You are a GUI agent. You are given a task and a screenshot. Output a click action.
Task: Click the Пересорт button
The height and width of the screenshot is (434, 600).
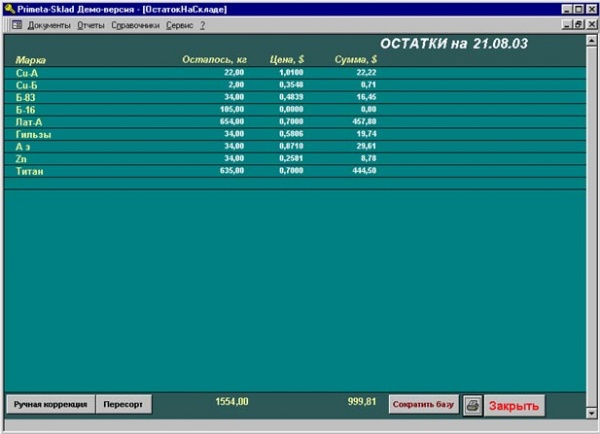(123, 404)
